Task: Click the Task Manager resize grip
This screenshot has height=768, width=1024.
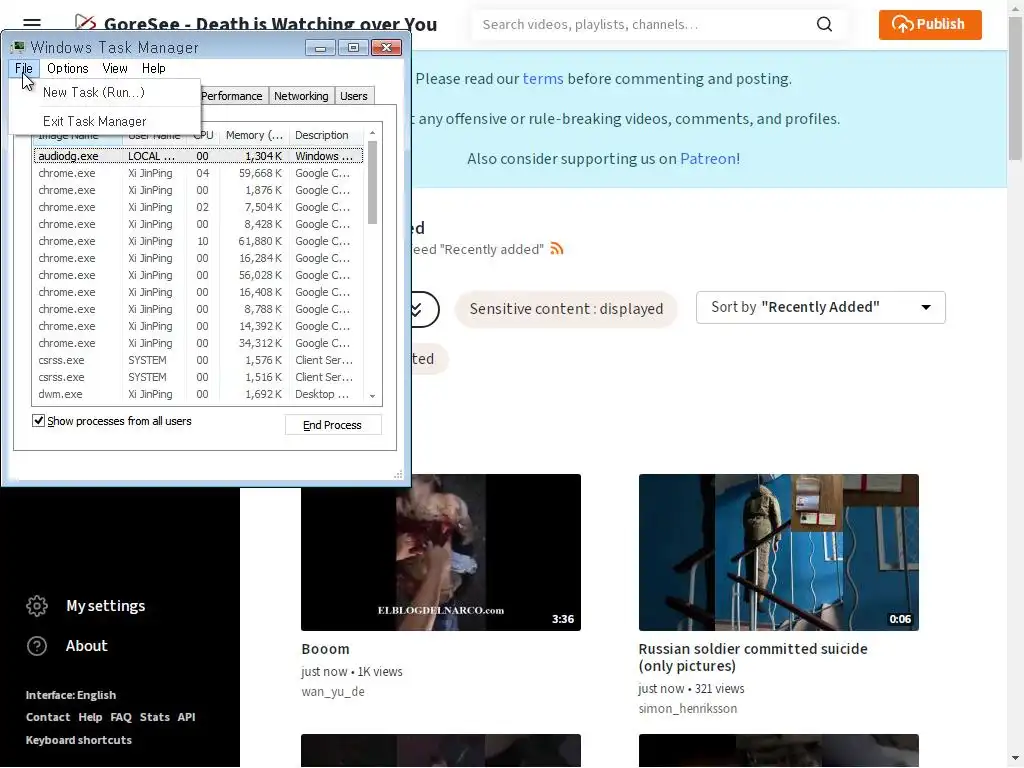Action: click(x=398, y=474)
